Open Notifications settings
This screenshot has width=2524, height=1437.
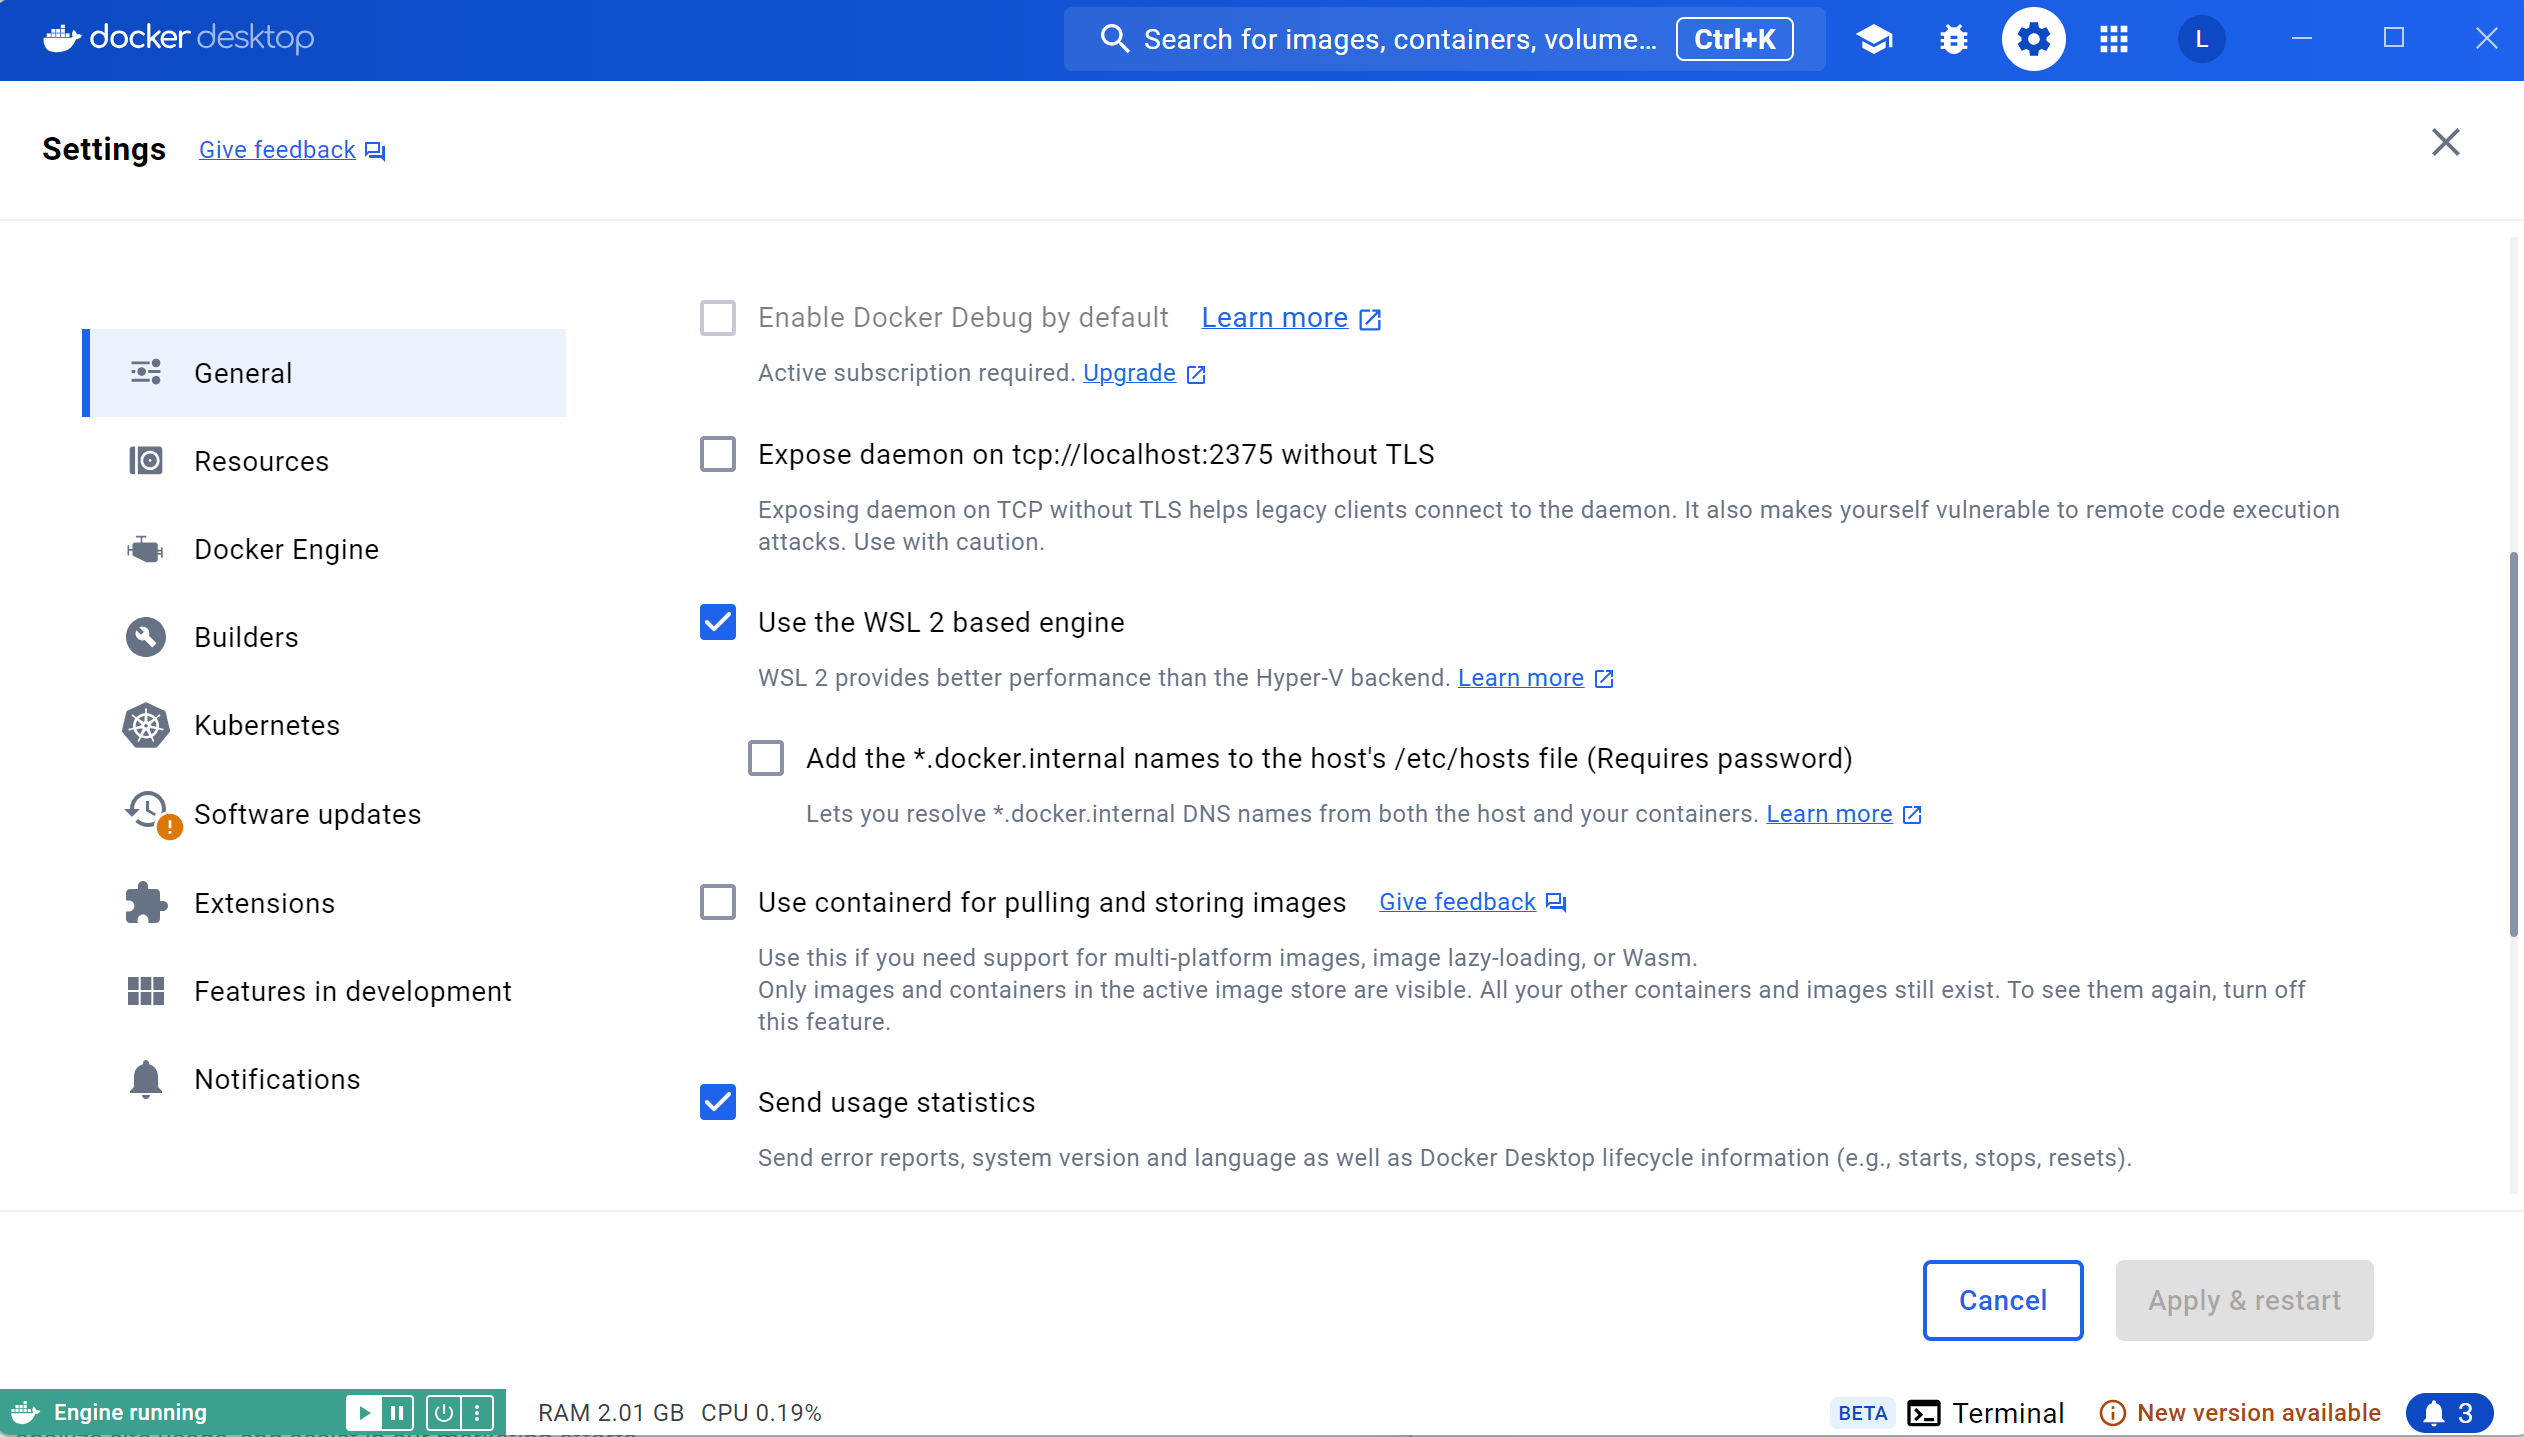tap(324, 1079)
